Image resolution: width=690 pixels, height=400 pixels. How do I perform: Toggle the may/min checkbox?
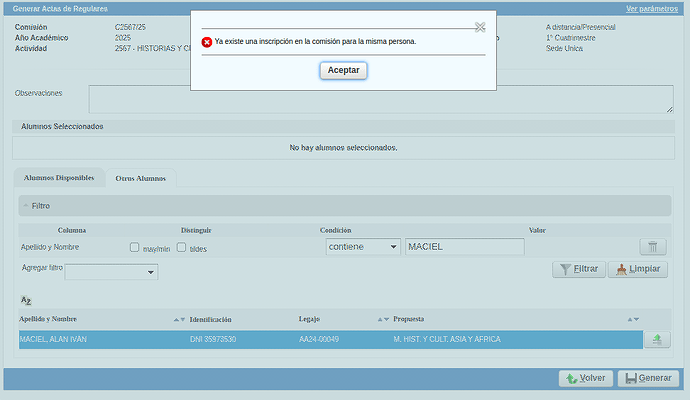click(x=134, y=247)
